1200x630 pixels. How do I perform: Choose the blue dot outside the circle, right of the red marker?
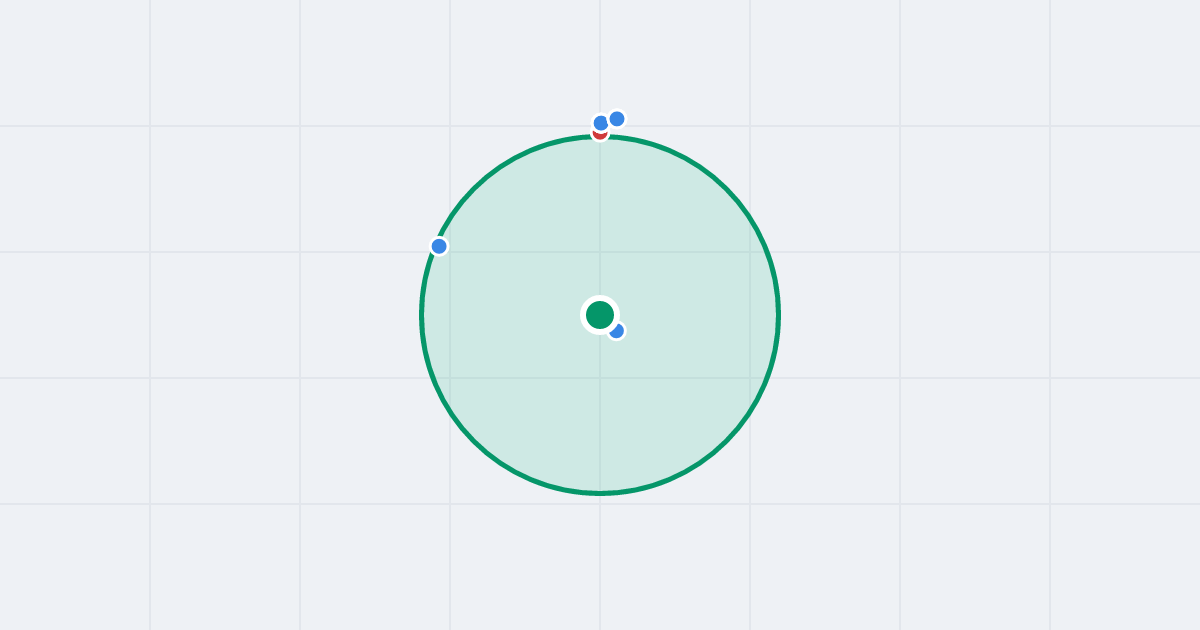(x=617, y=119)
